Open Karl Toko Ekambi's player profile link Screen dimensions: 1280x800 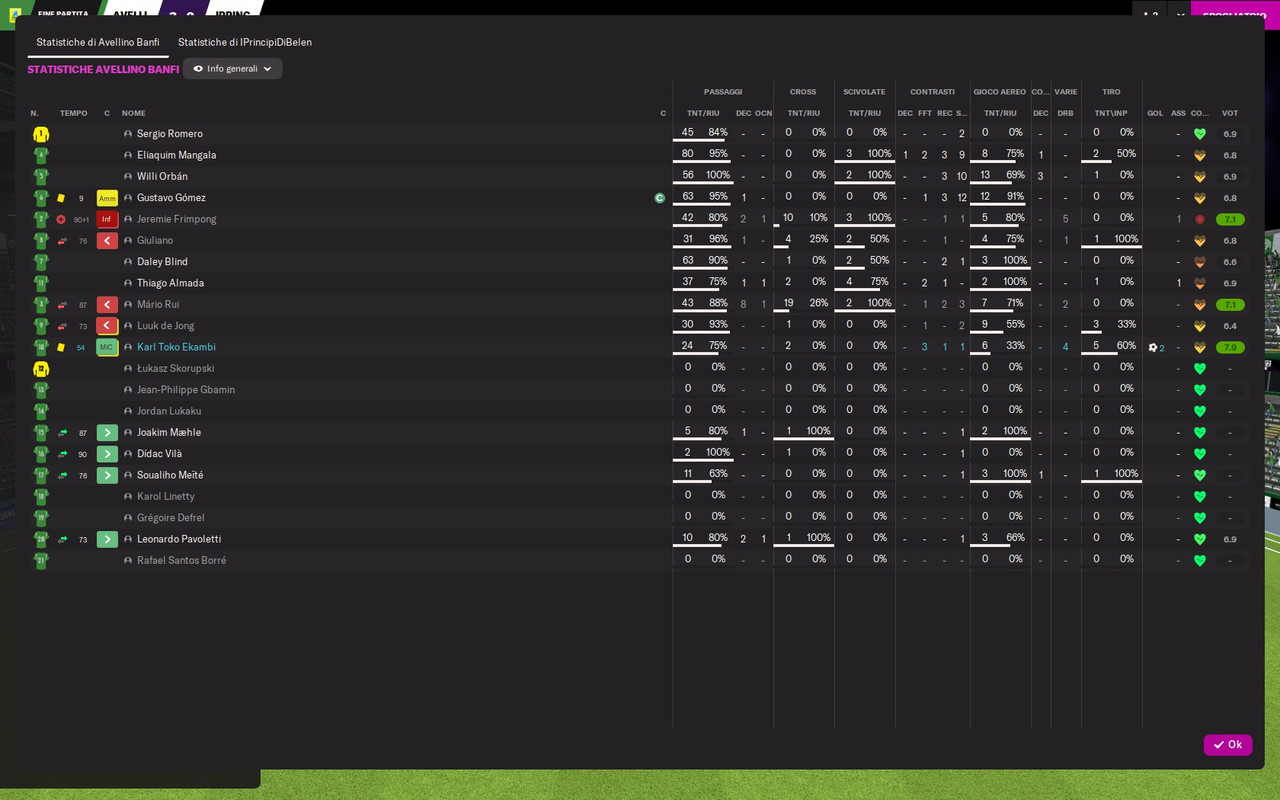(176, 347)
